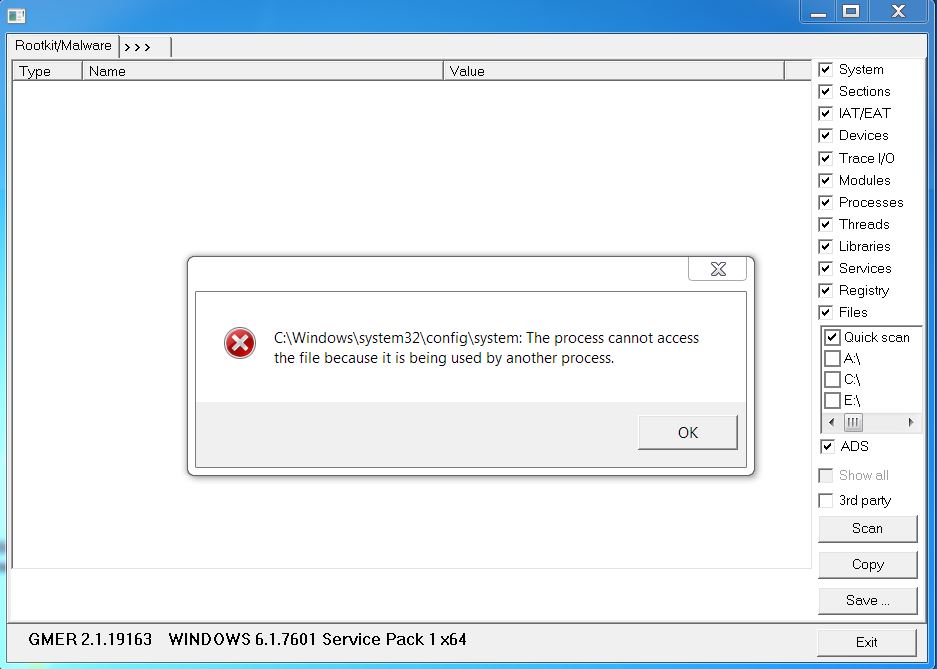Click the GMER application icon in title bar
Screen dimensions: 937x669
click(16, 16)
